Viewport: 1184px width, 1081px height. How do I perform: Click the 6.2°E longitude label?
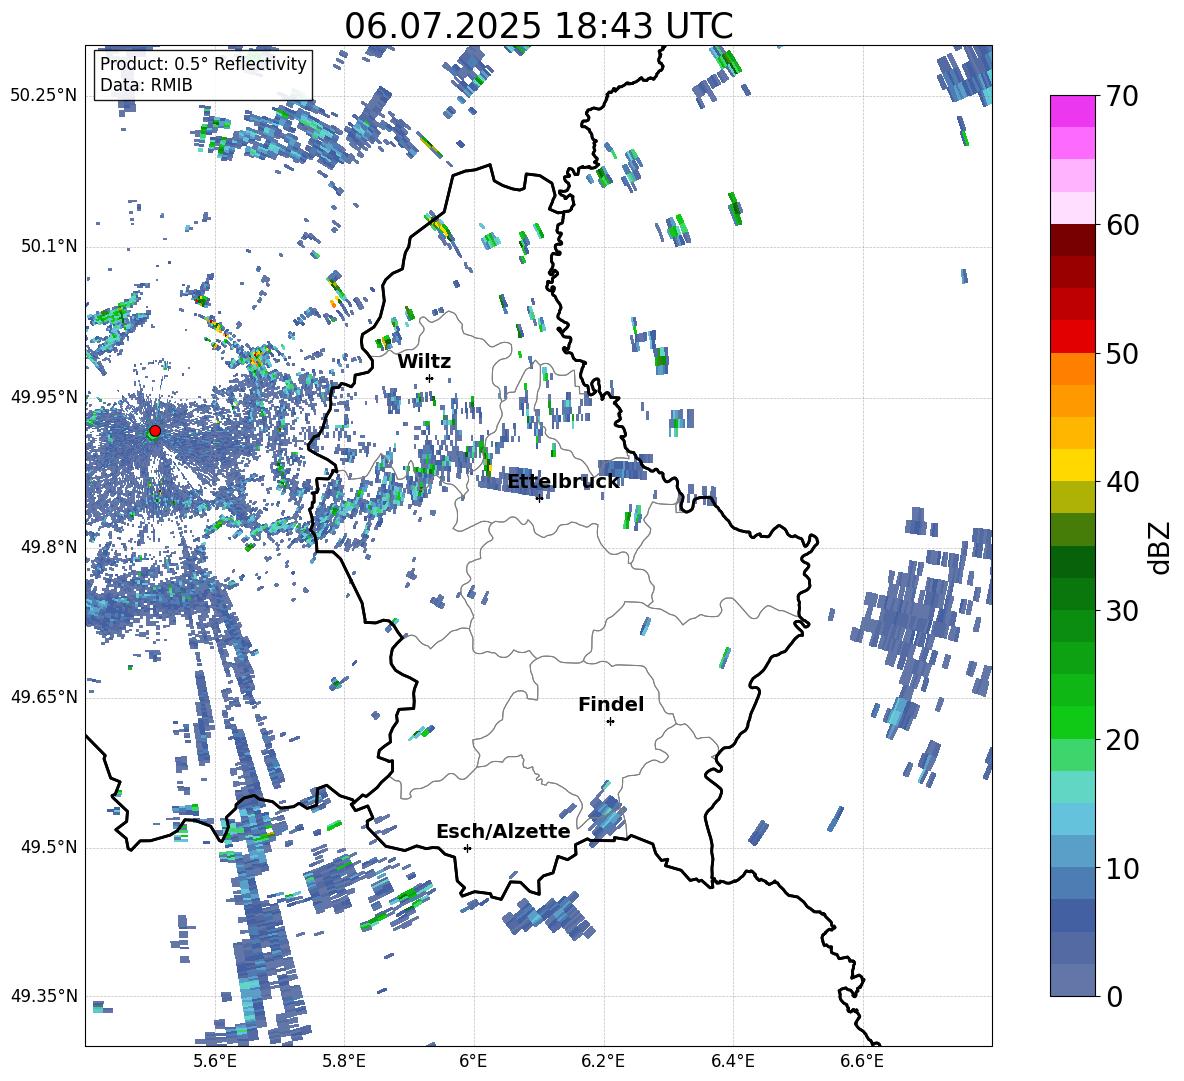[603, 1061]
